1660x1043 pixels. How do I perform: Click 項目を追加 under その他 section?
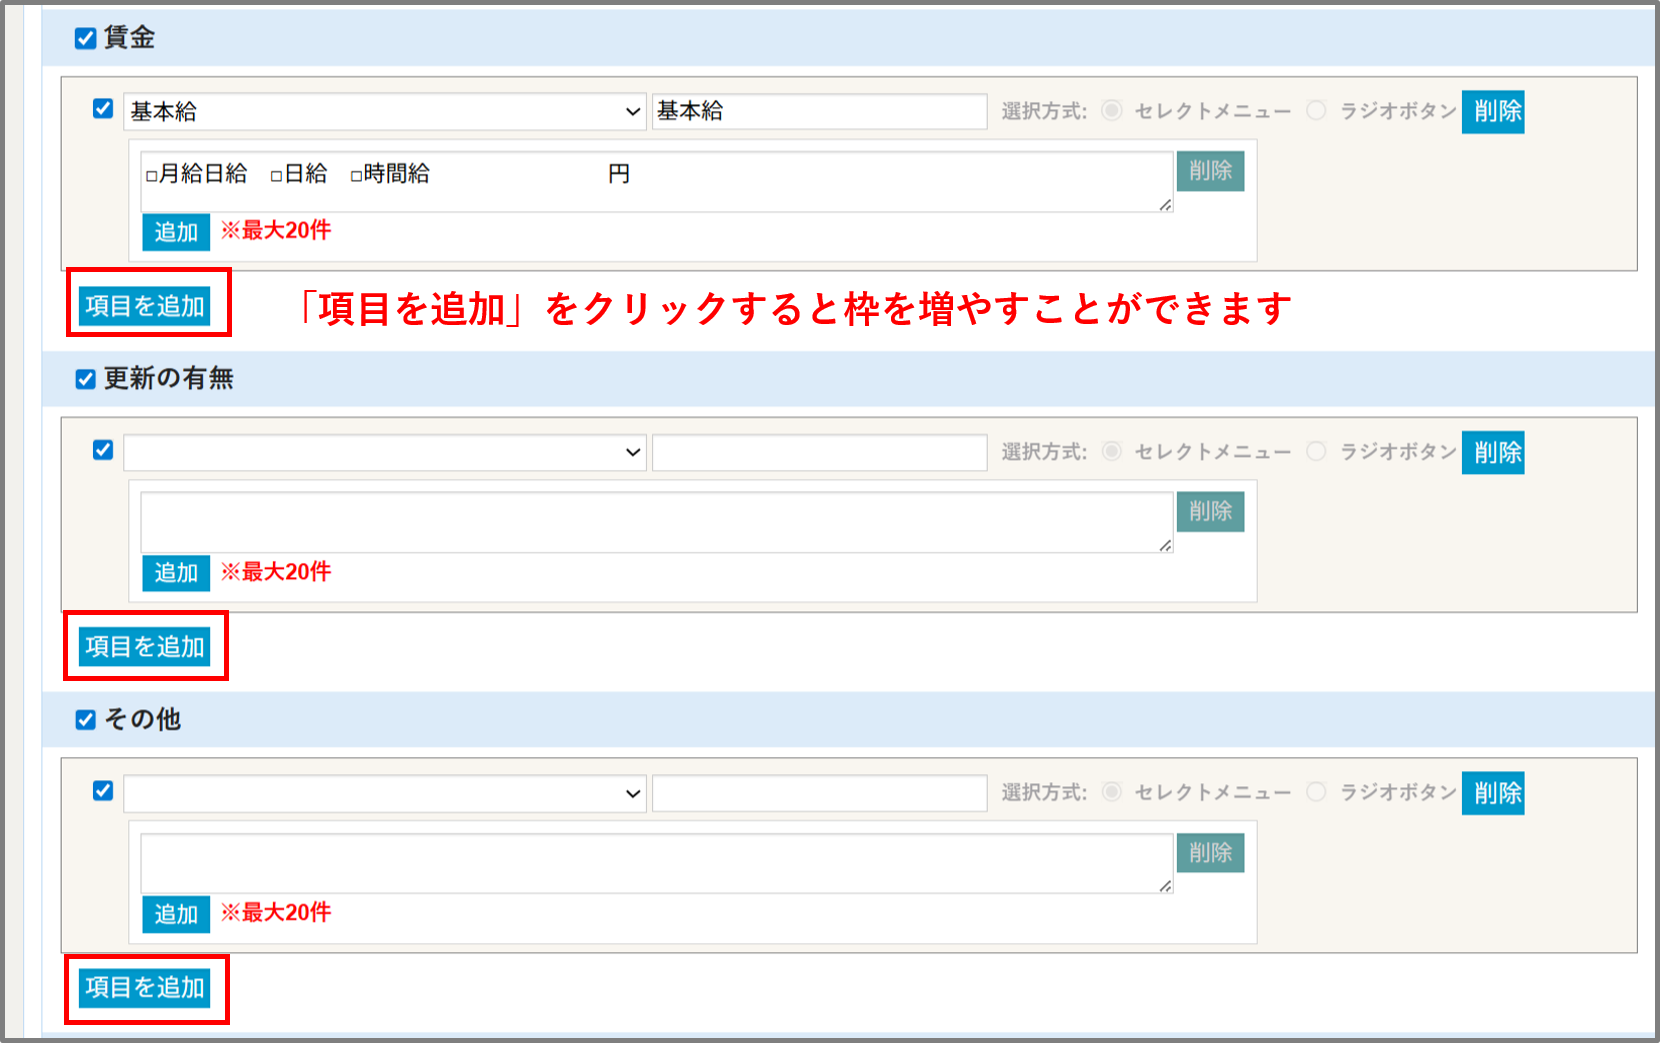click(145, 988)
